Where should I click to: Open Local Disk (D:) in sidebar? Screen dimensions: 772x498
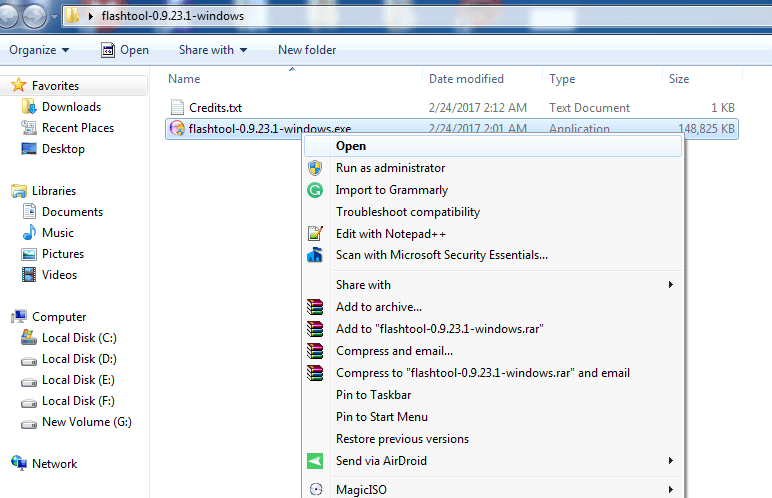79,359
